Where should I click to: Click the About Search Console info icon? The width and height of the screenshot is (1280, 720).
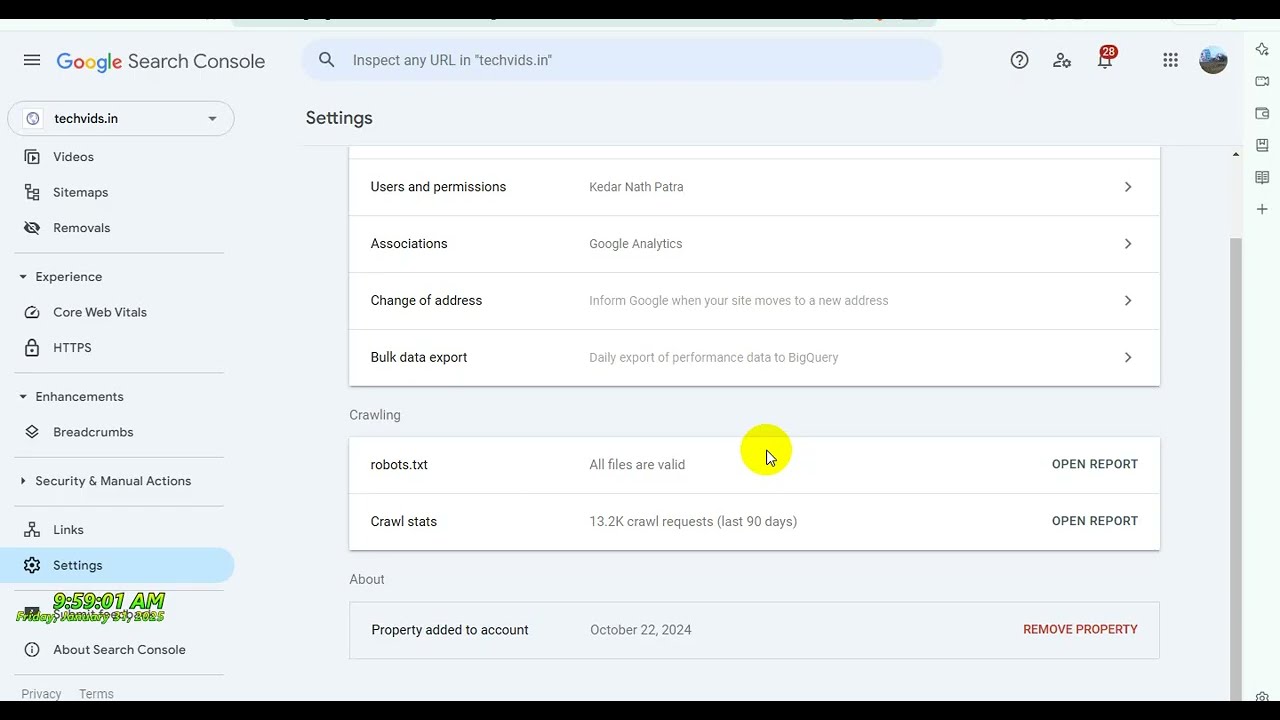(32, 650)
